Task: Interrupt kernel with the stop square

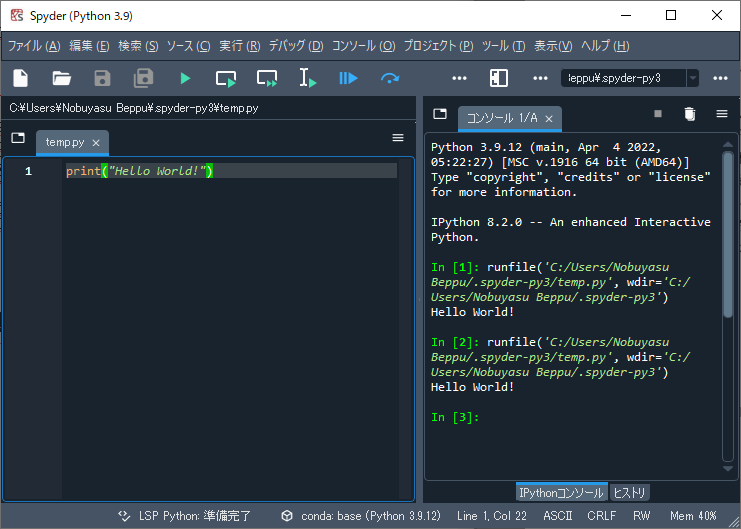Action: [x=657, y=115]
